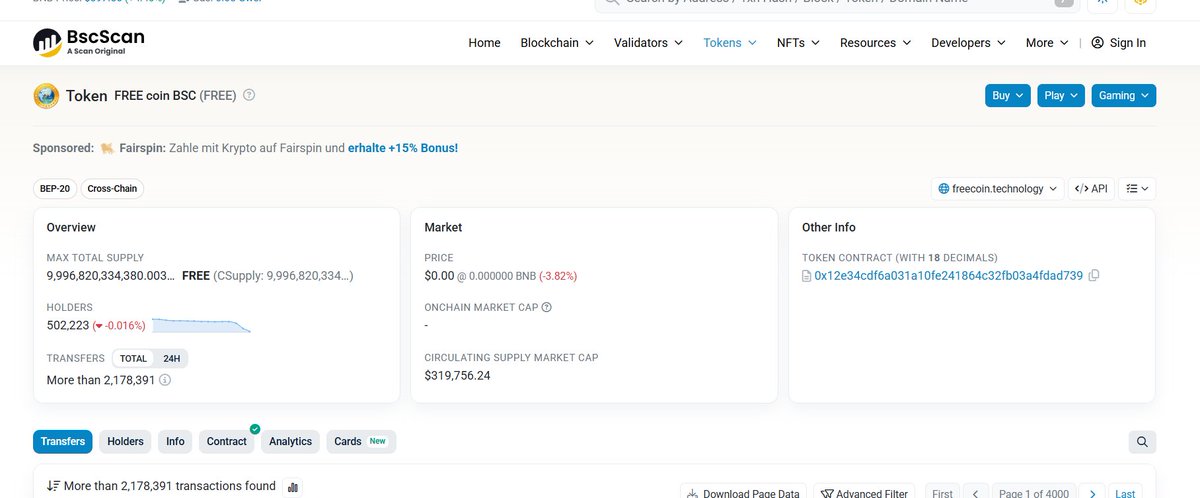
Task: Click the price change -3.82% text
Action: pos(558,275)
